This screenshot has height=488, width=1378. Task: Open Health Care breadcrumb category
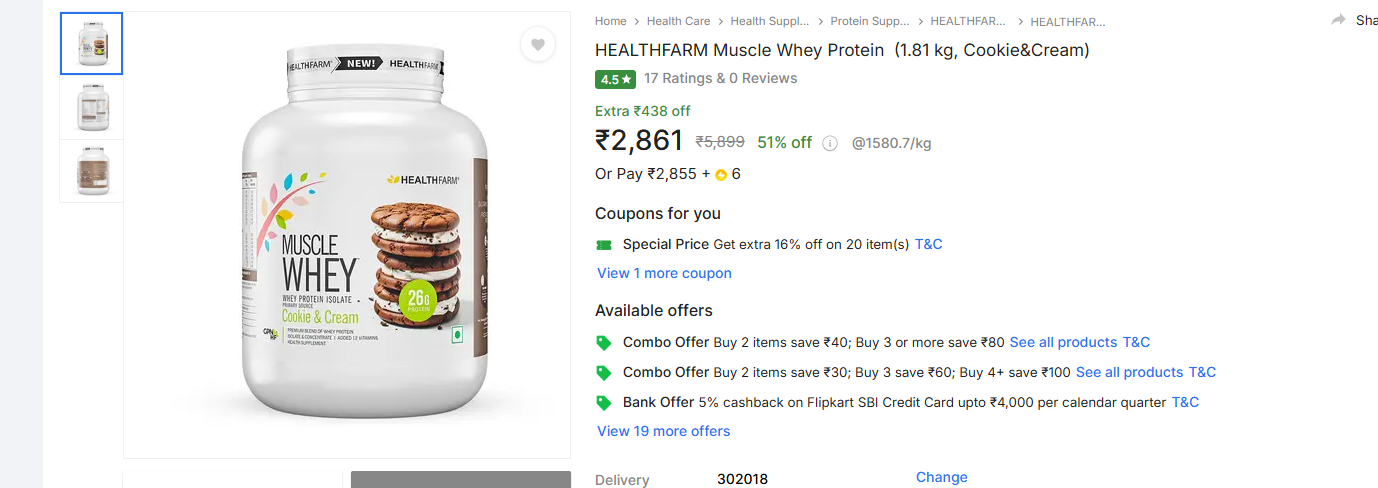(678, 21)
